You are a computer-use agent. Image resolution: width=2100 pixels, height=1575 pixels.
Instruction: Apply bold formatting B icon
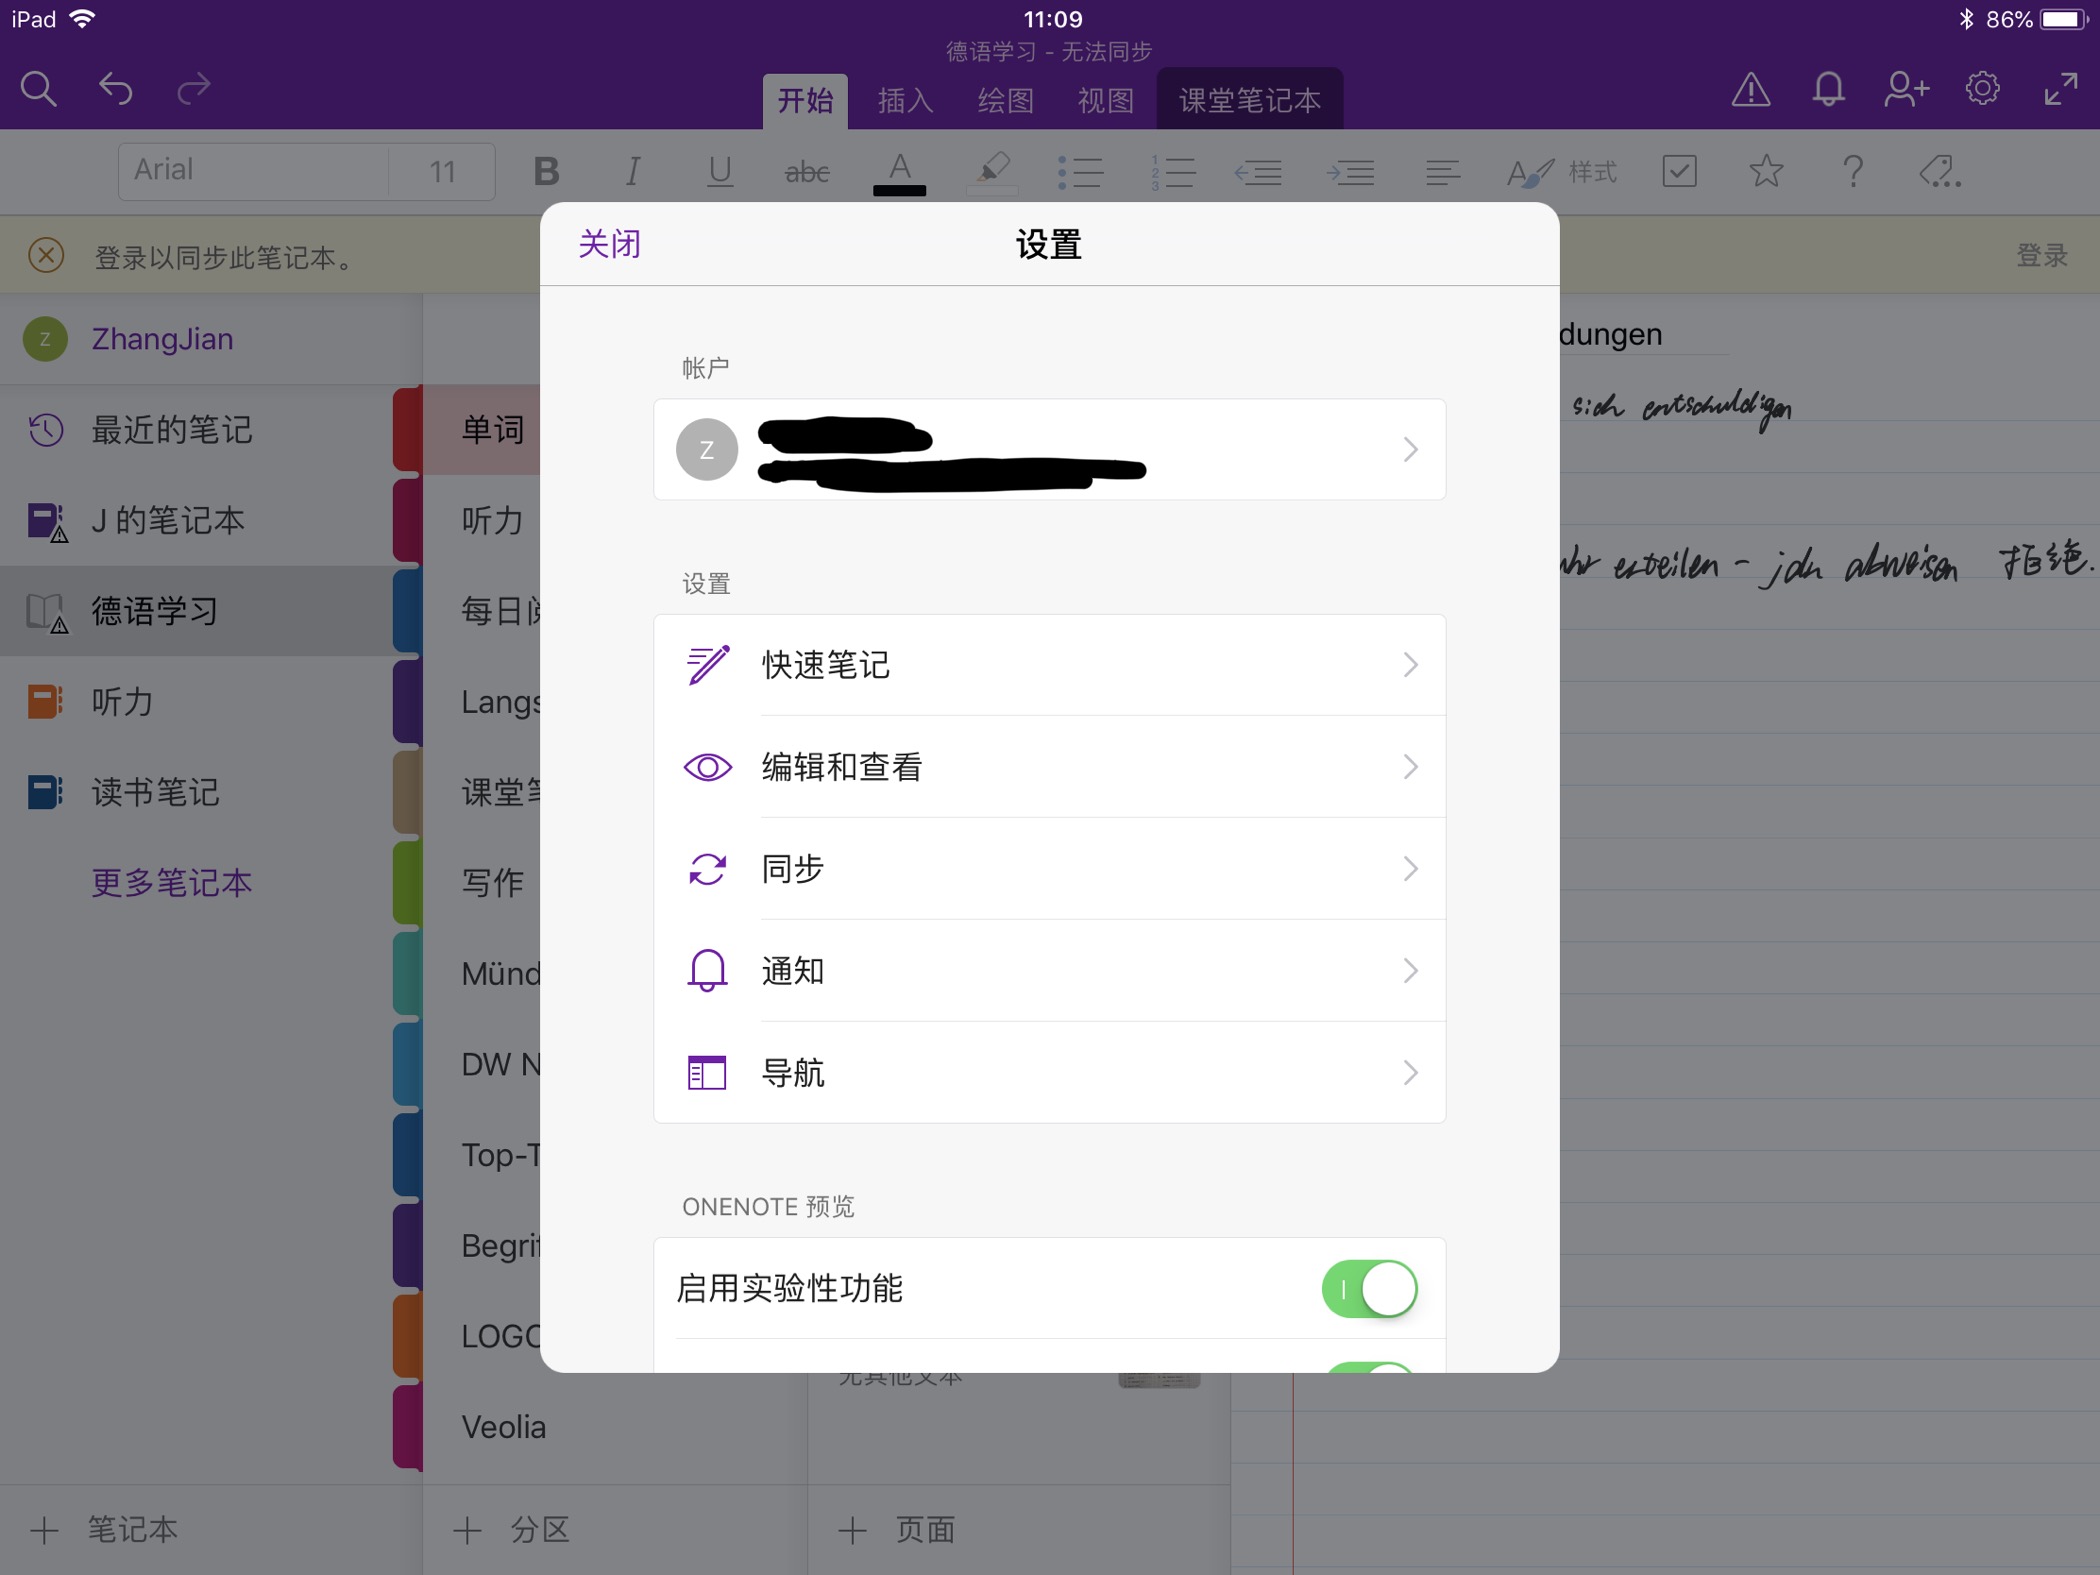point(546,172)
